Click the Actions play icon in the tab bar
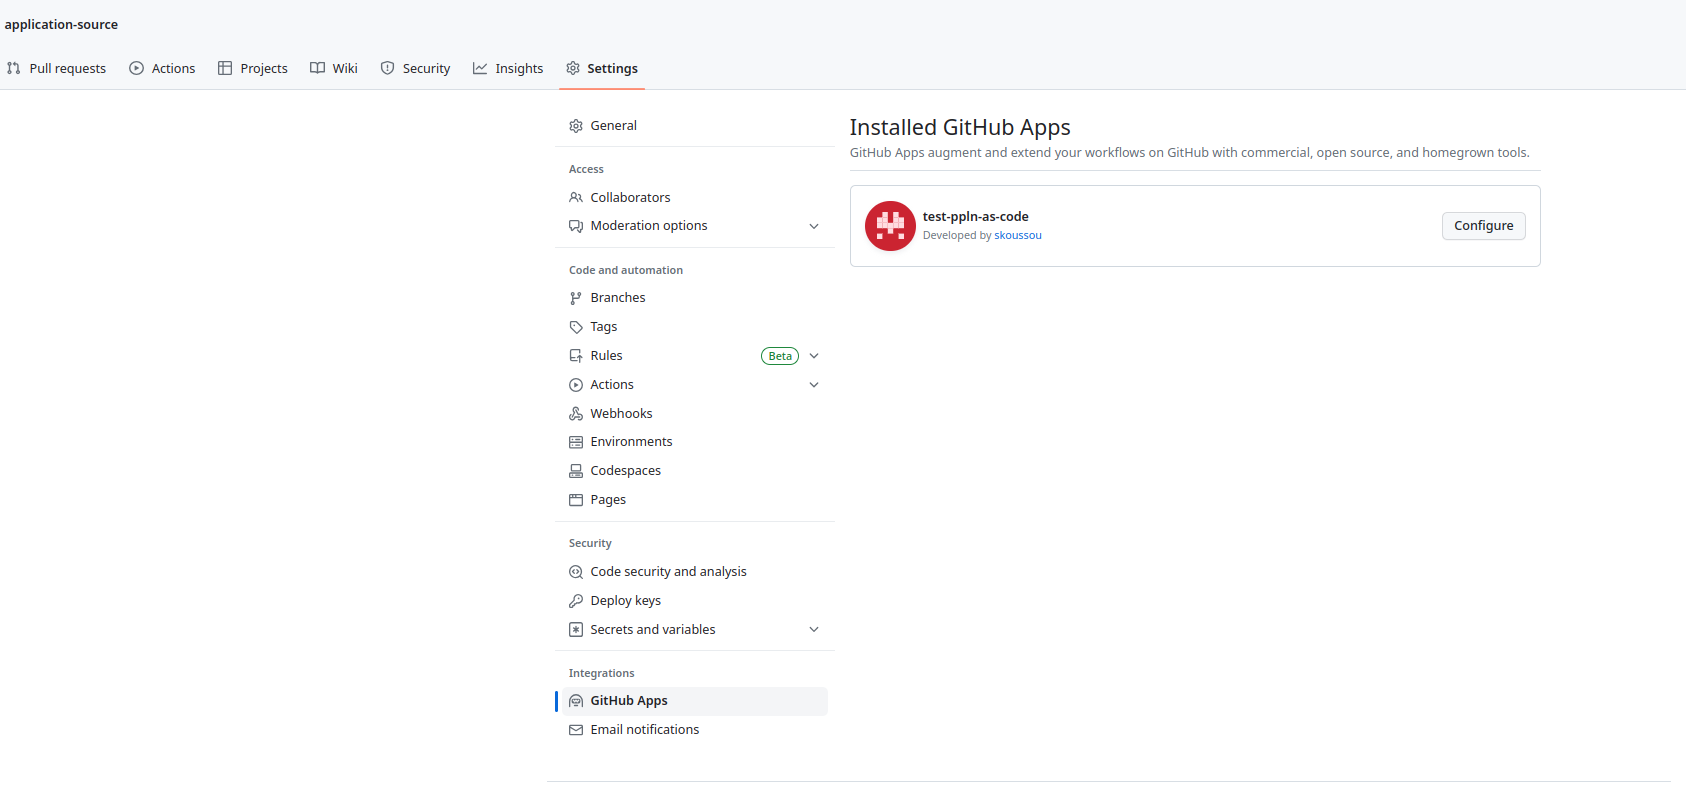 pos(136,68)
